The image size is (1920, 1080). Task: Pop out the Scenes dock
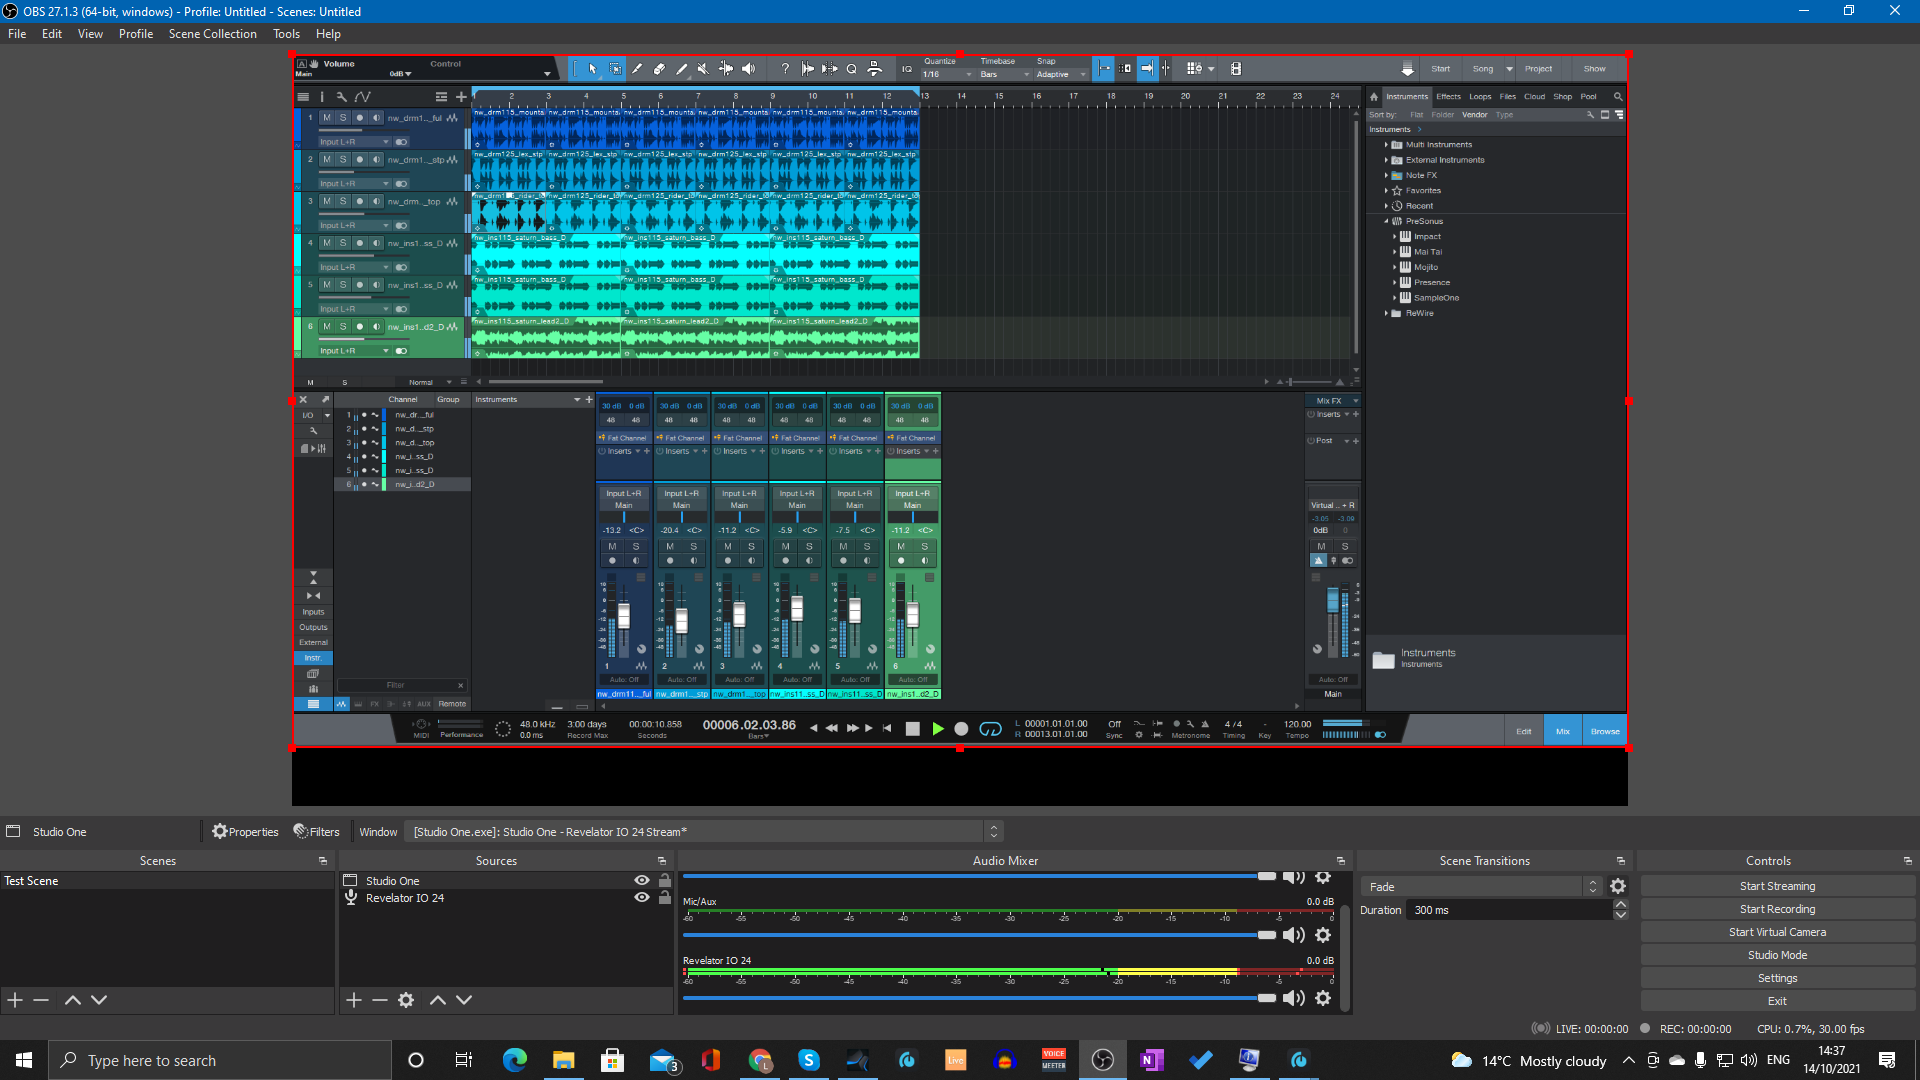pos(323,861)
